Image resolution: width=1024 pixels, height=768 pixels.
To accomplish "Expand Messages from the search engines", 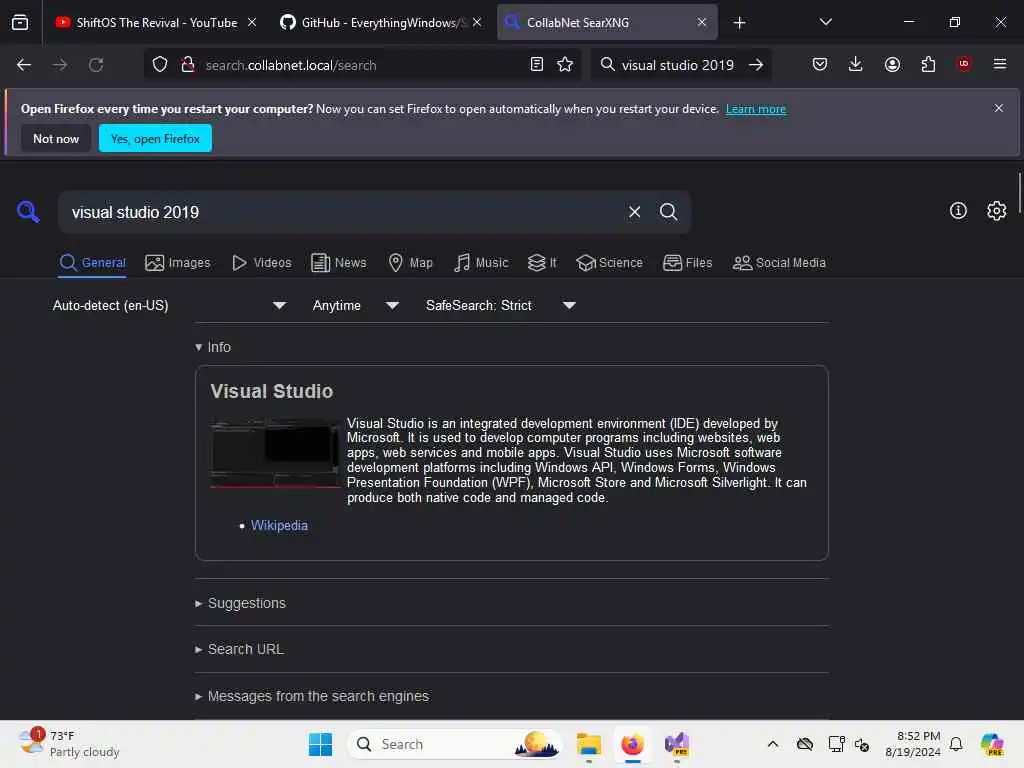I will click(x=312, y=696).
